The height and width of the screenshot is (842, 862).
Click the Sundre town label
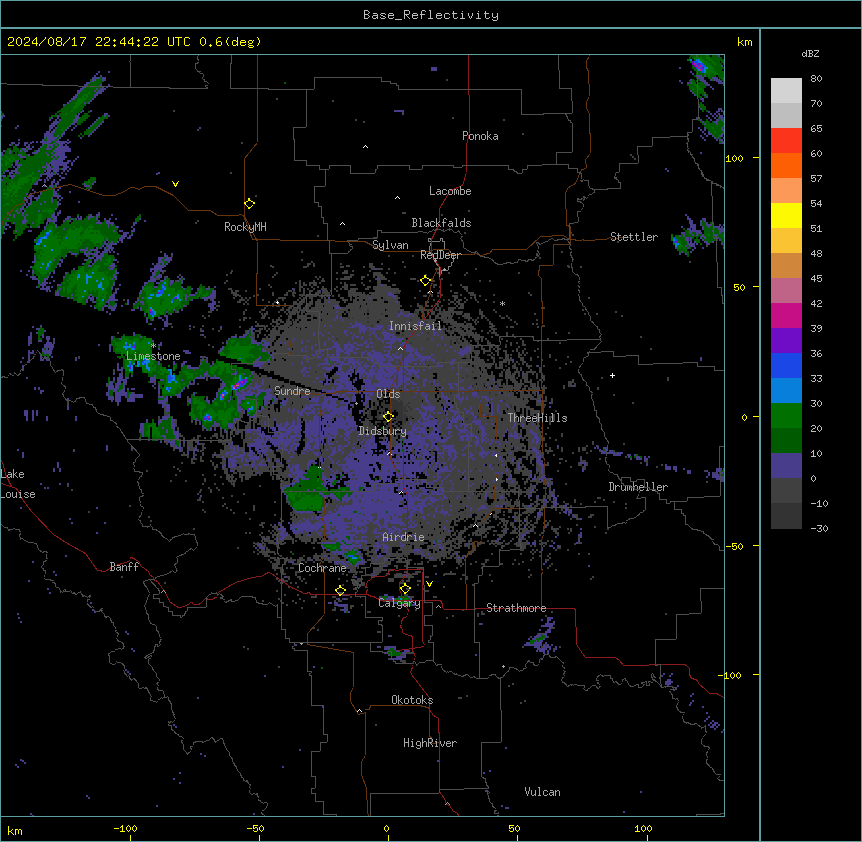pos(292,391)
